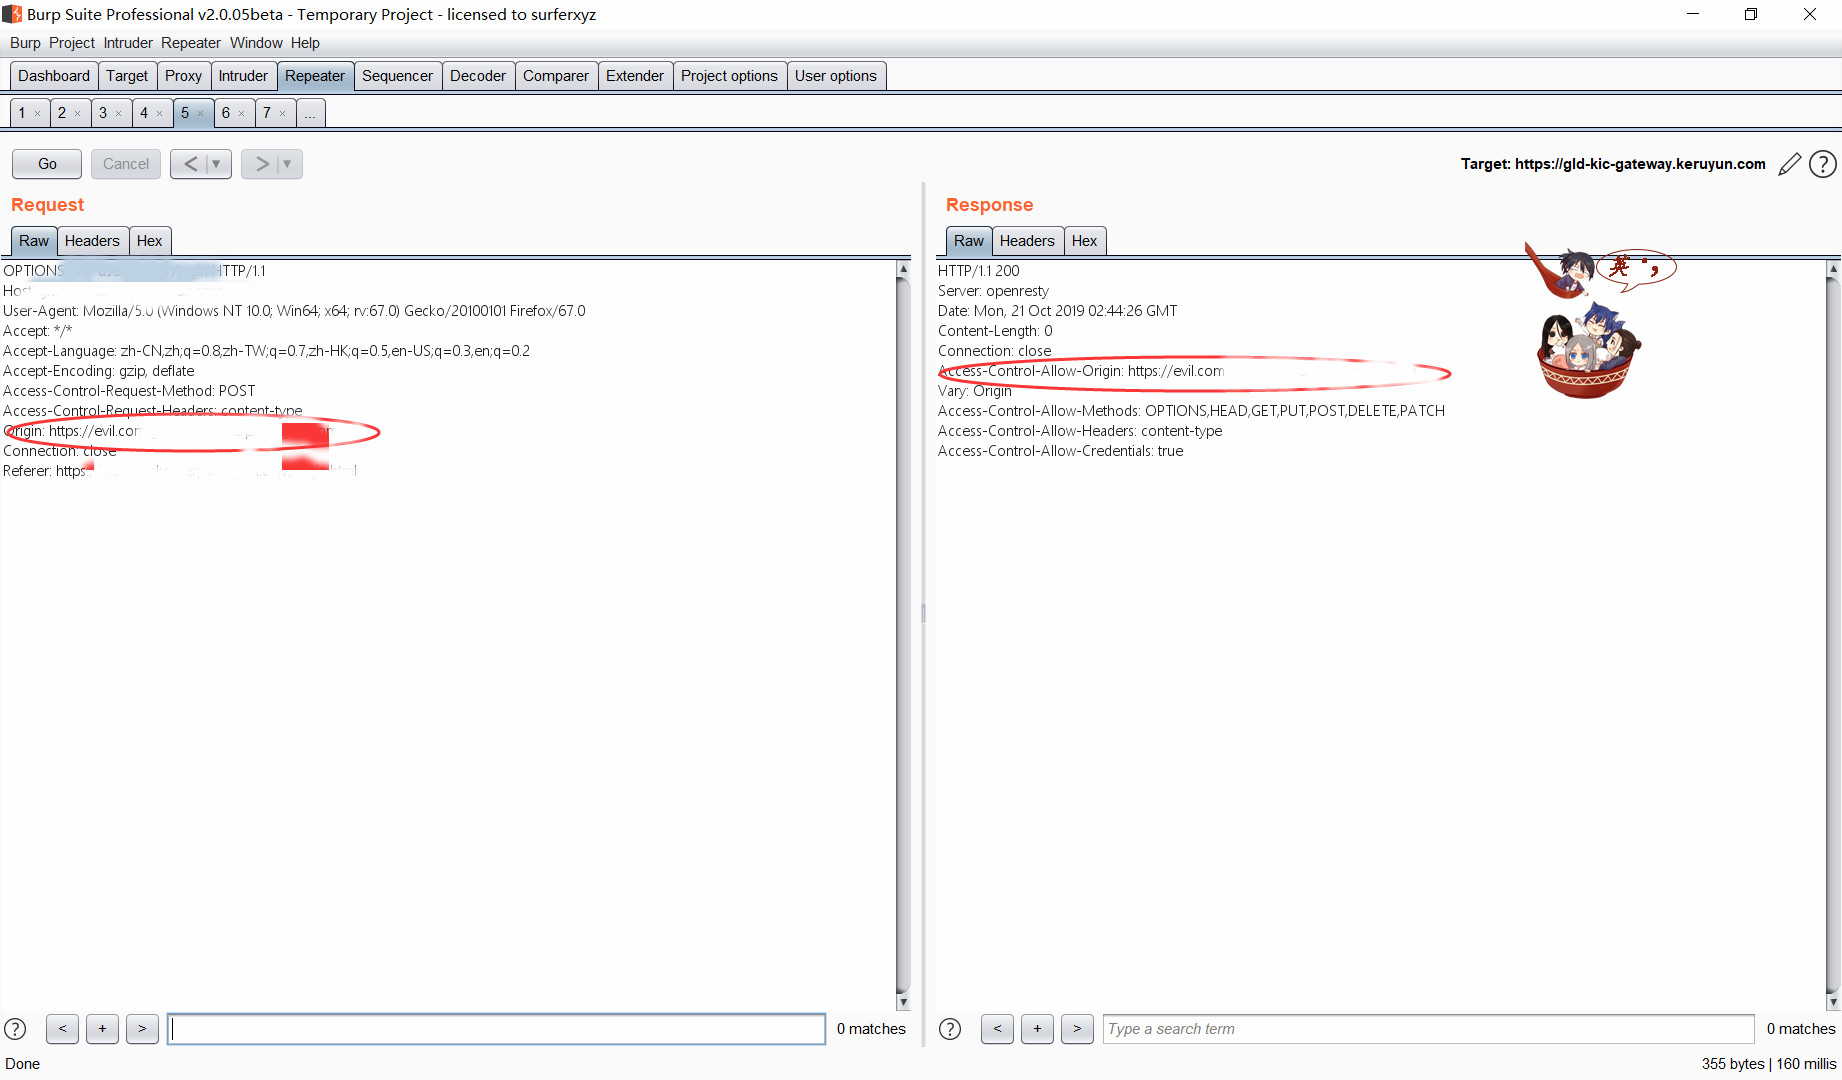Click the Access-Control-Allow-Credentials: true line

tap(1060, 451)
